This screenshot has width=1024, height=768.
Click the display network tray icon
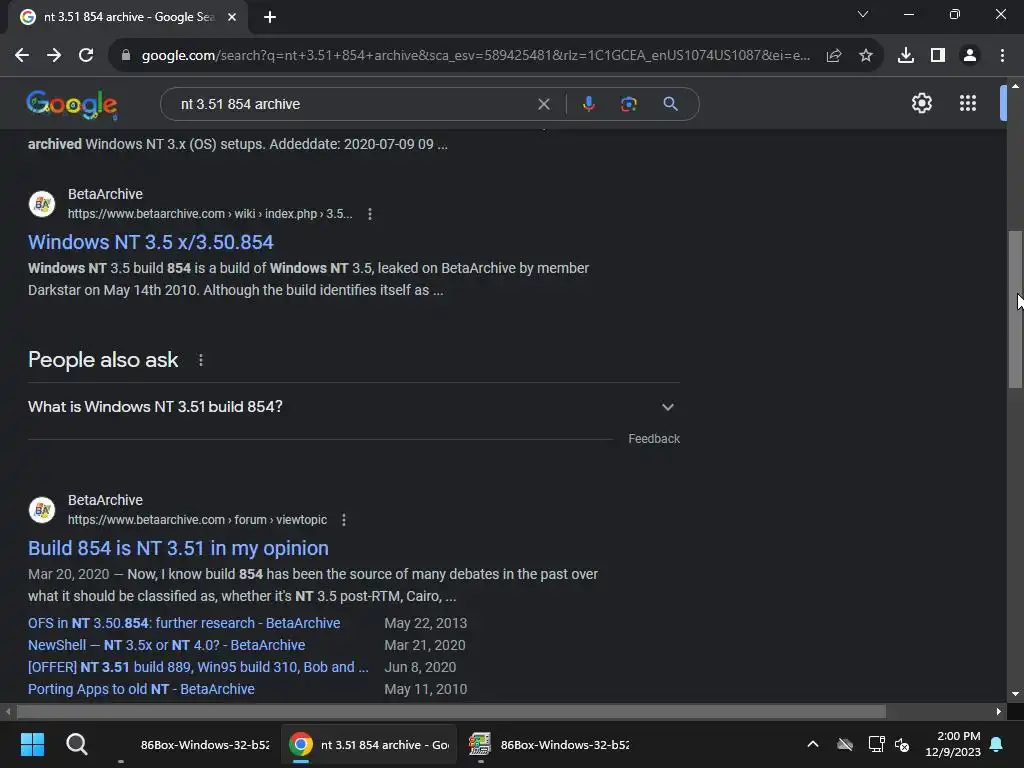click(876, 744)
